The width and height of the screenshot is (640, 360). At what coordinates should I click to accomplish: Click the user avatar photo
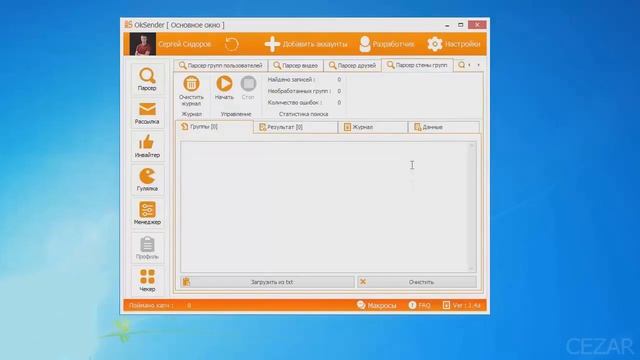click(142, 44)
